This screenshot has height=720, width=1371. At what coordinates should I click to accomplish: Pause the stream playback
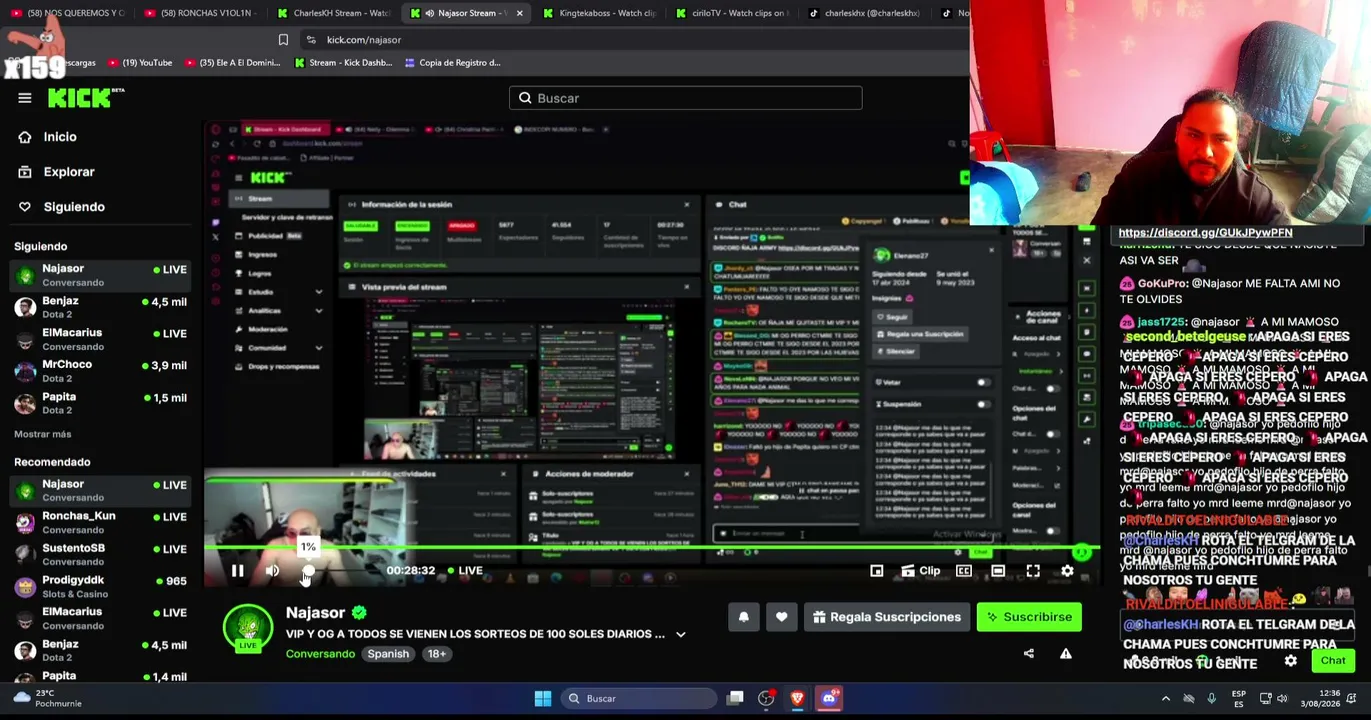coord(237,571)
